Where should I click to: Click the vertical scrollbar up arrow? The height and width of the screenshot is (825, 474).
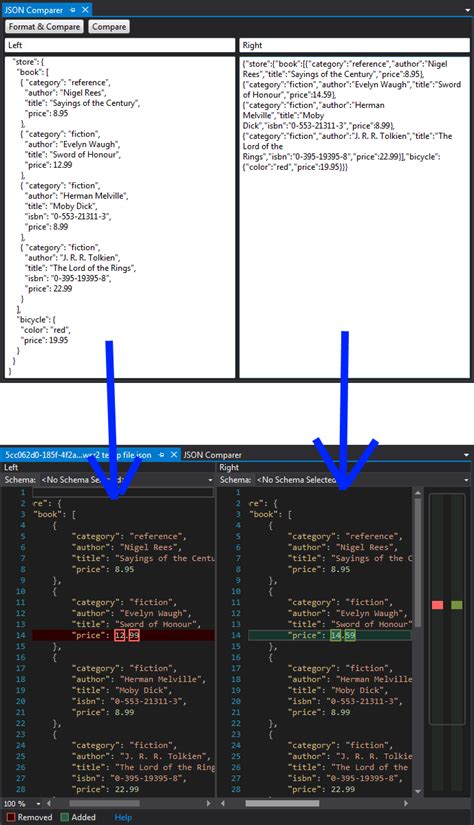tap(418, 493)
